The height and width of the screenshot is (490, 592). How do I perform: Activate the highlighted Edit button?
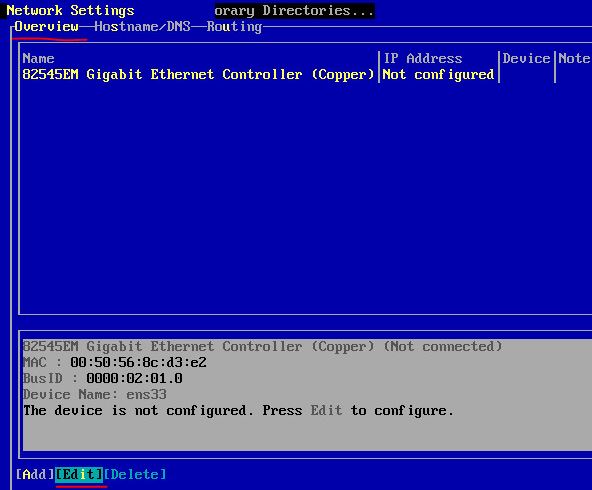tap(79, 475)
